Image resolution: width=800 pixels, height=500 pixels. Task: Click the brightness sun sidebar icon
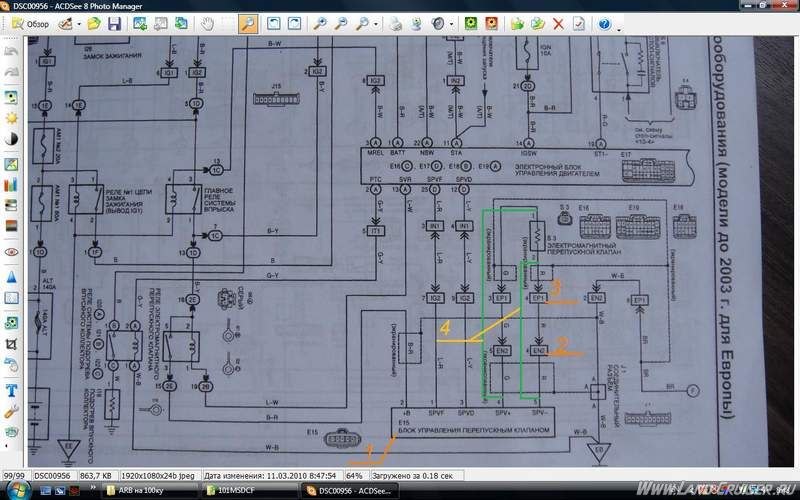point(11,118)
